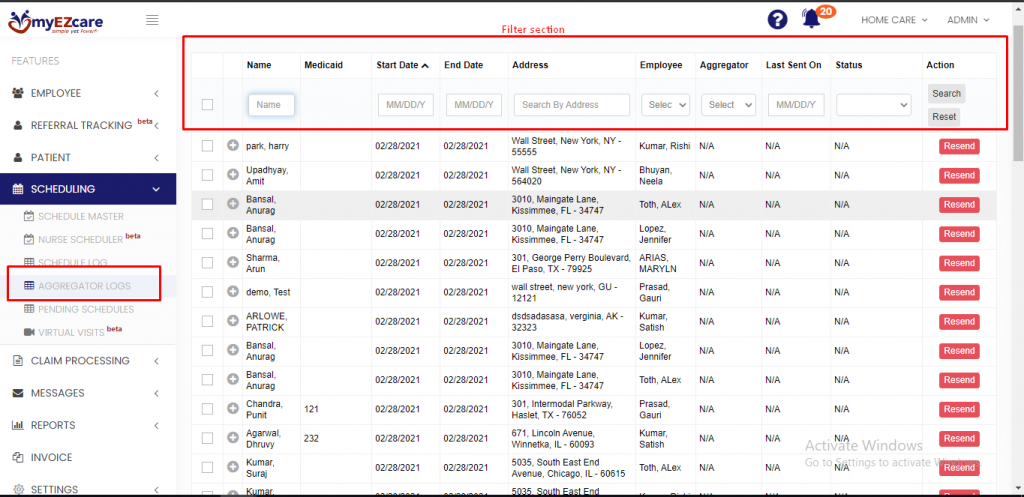Check the box for park, harry row
The image size is (1024, 497).
[x=207, y=146]
